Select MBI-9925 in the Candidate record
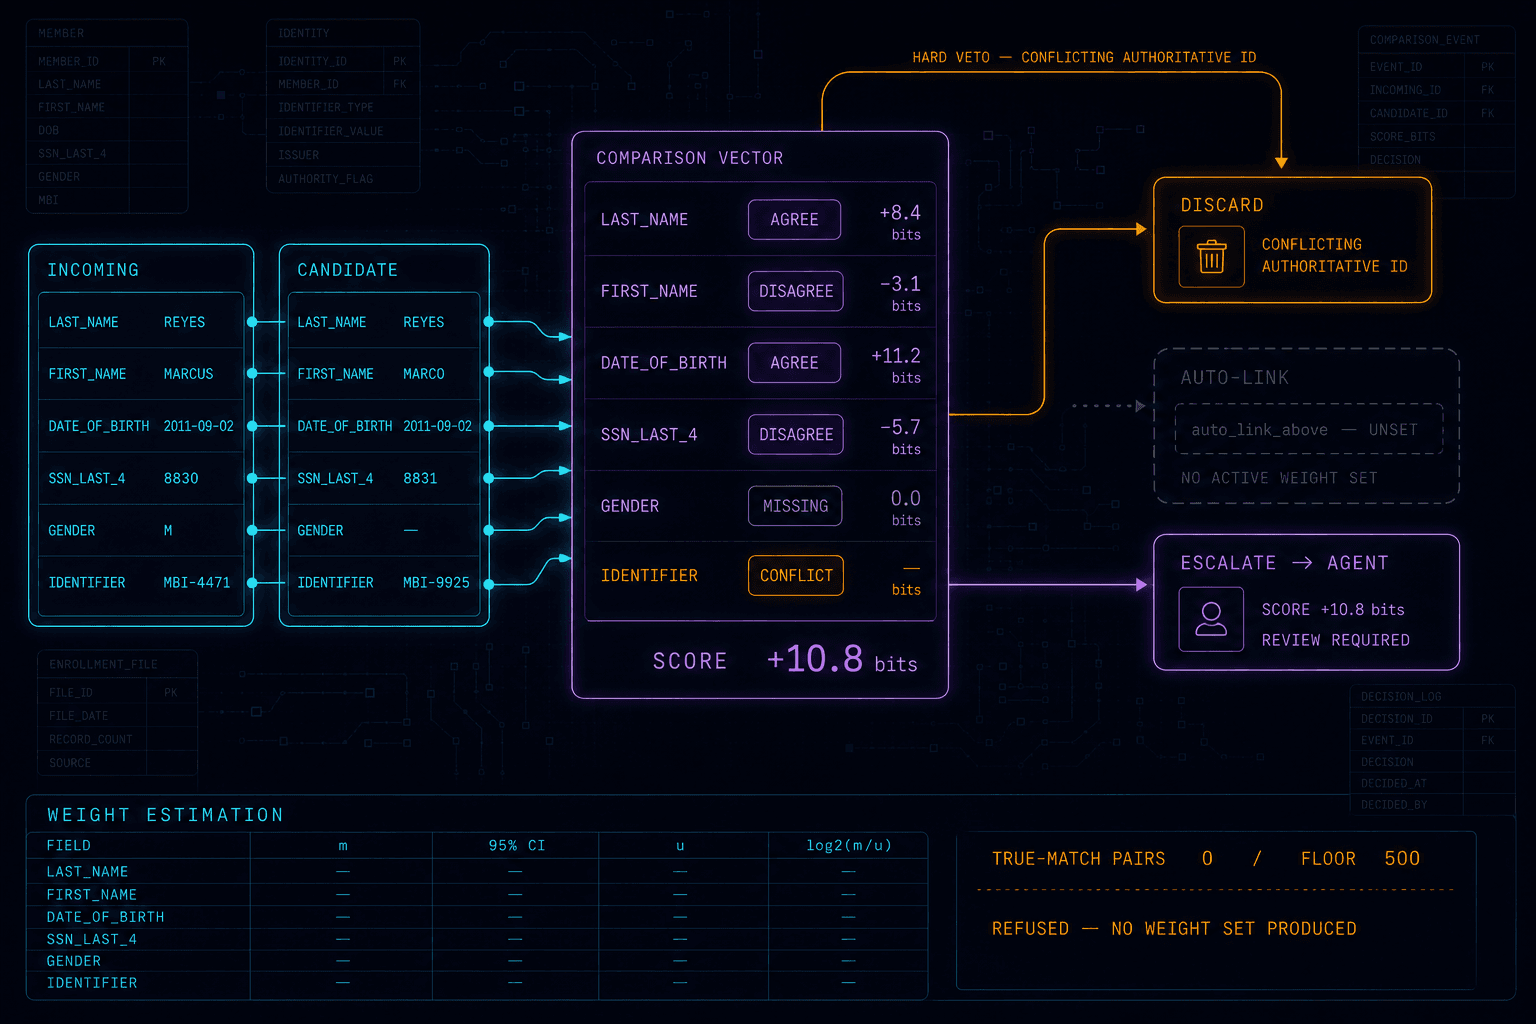The image size is (1536, 1024). [436, 582]
